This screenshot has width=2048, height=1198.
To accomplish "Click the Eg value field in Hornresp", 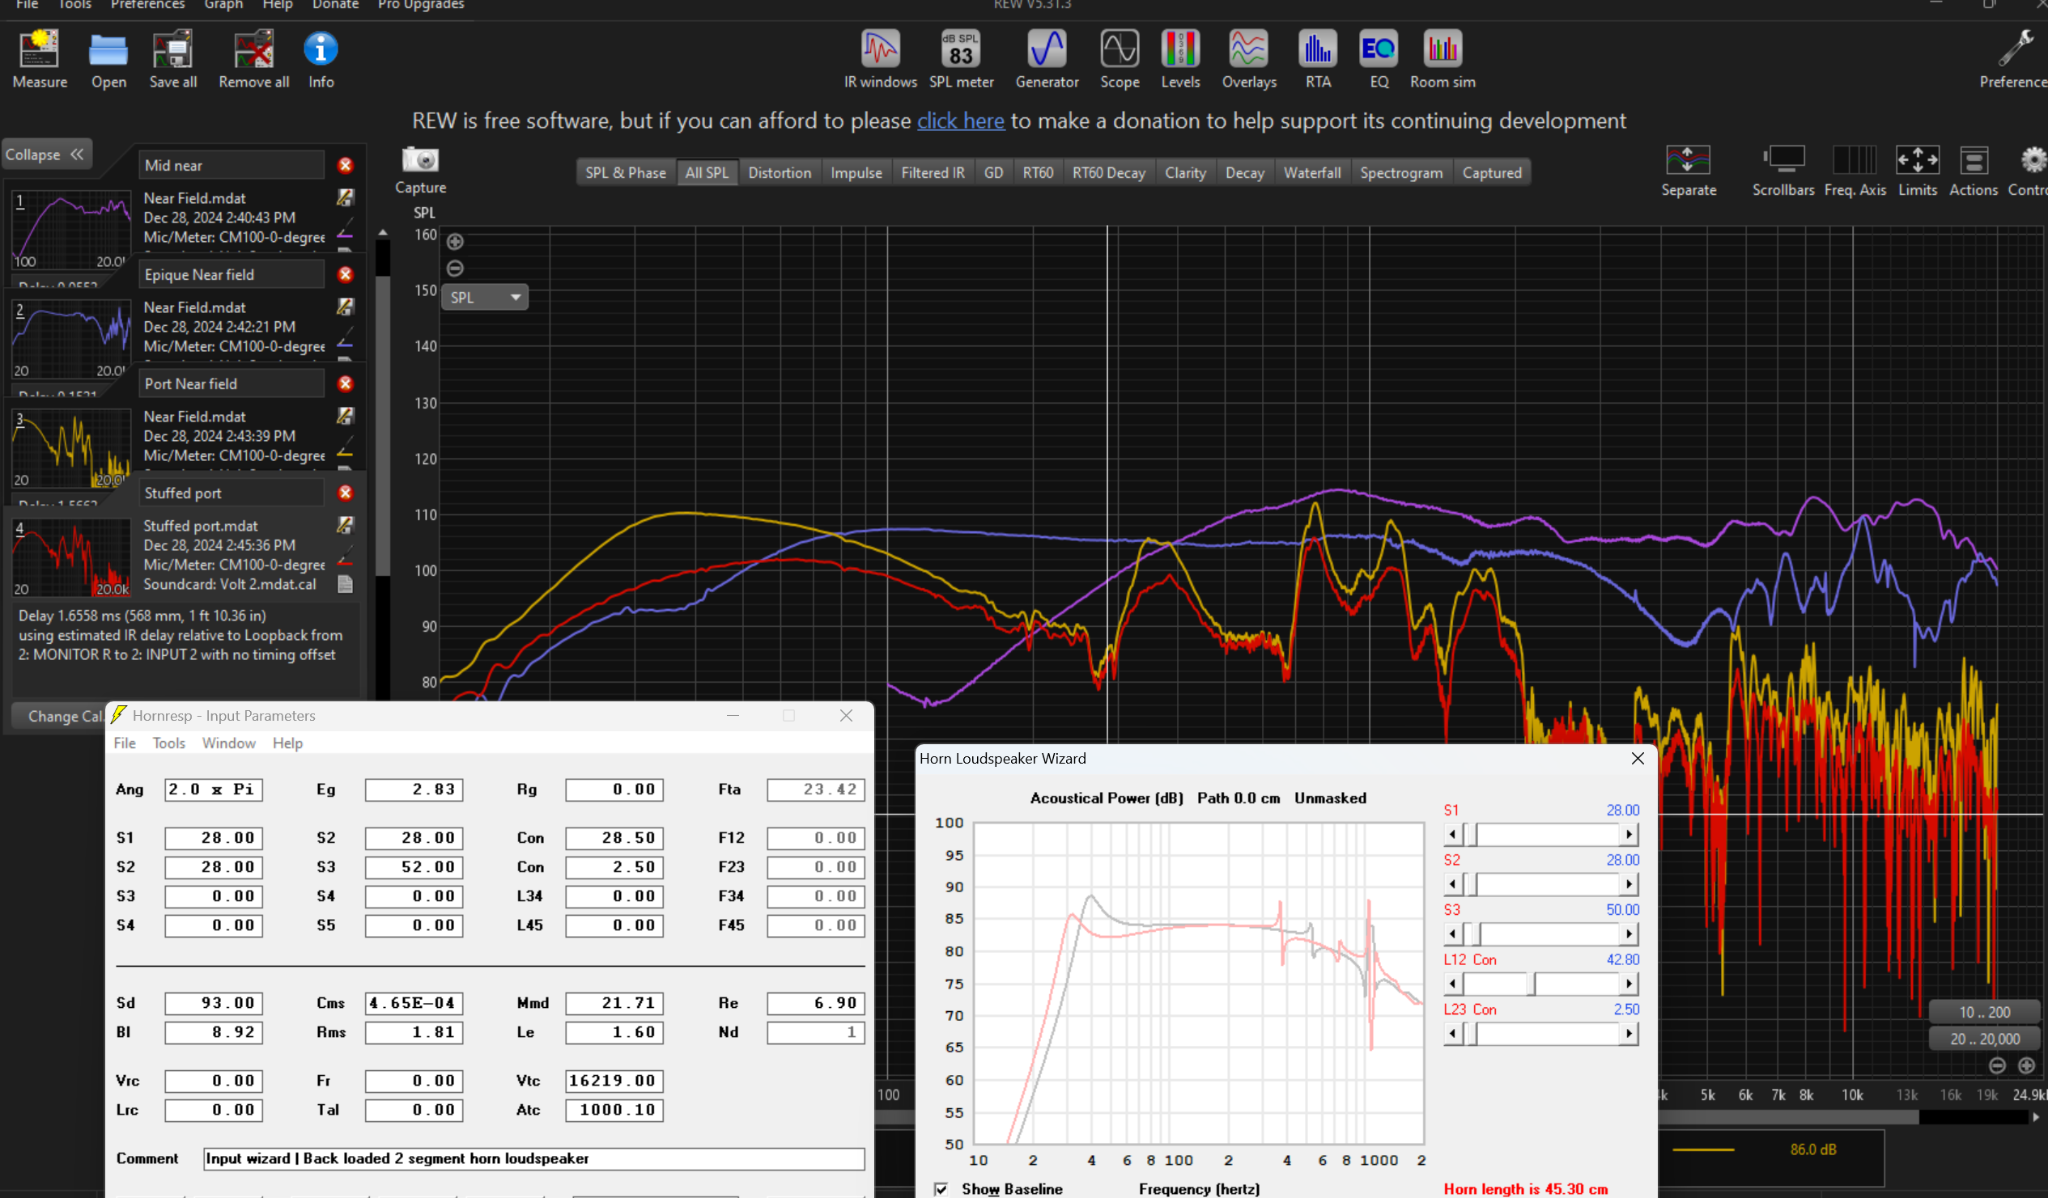I will coord(414,790).
